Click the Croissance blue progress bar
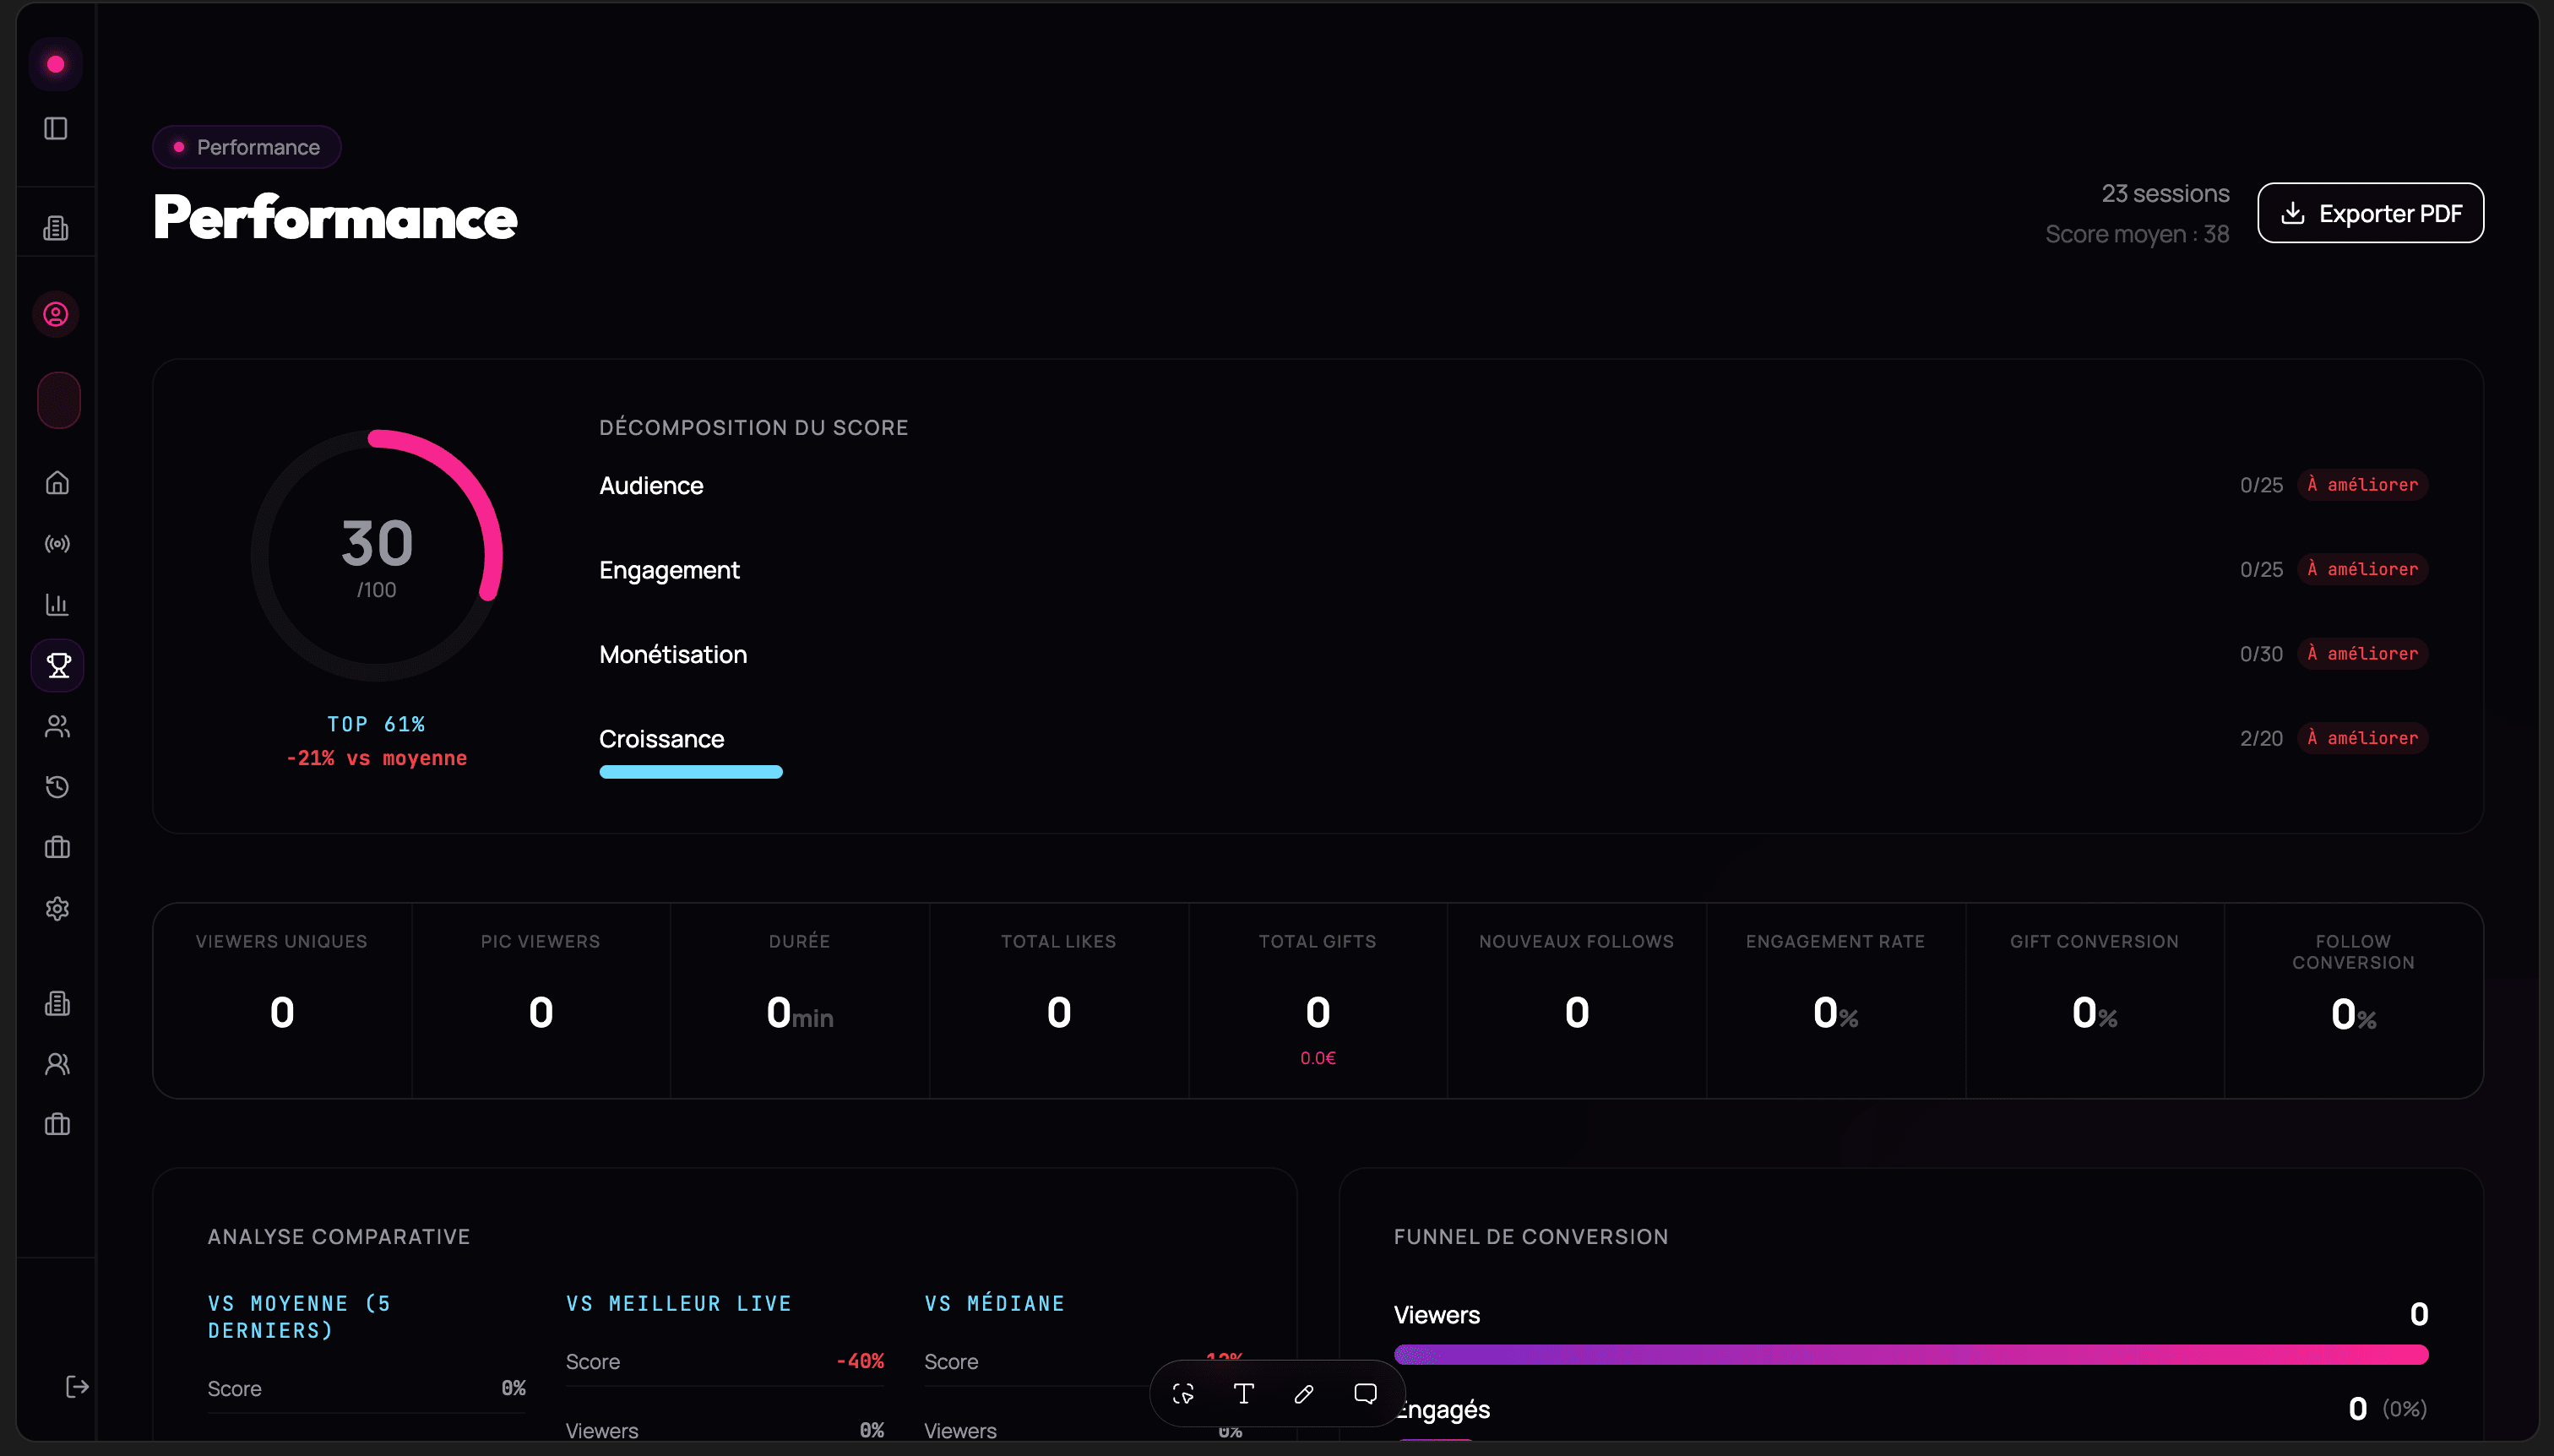 (691, 771)
